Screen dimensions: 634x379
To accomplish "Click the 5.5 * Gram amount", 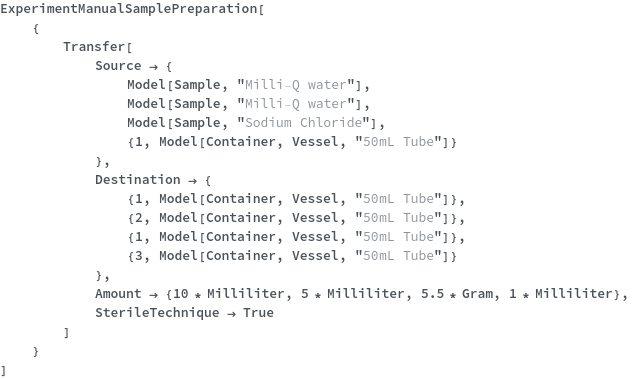I will click(x=456, y=294).
